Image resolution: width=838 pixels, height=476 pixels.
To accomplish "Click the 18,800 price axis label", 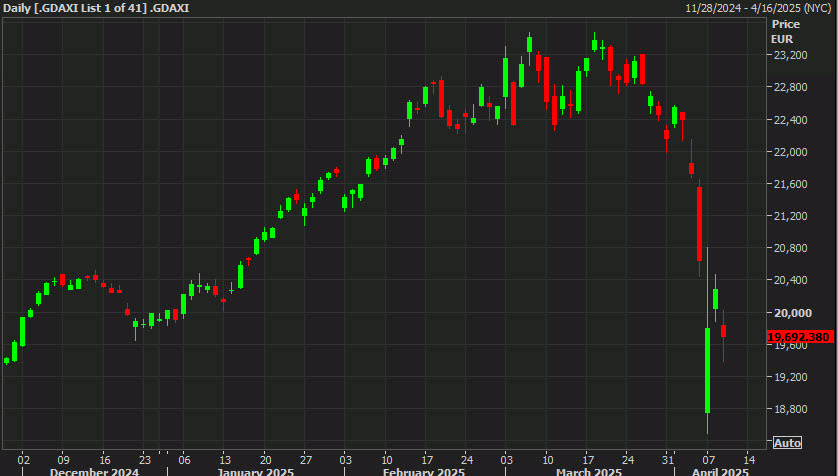I will point(790,409).
